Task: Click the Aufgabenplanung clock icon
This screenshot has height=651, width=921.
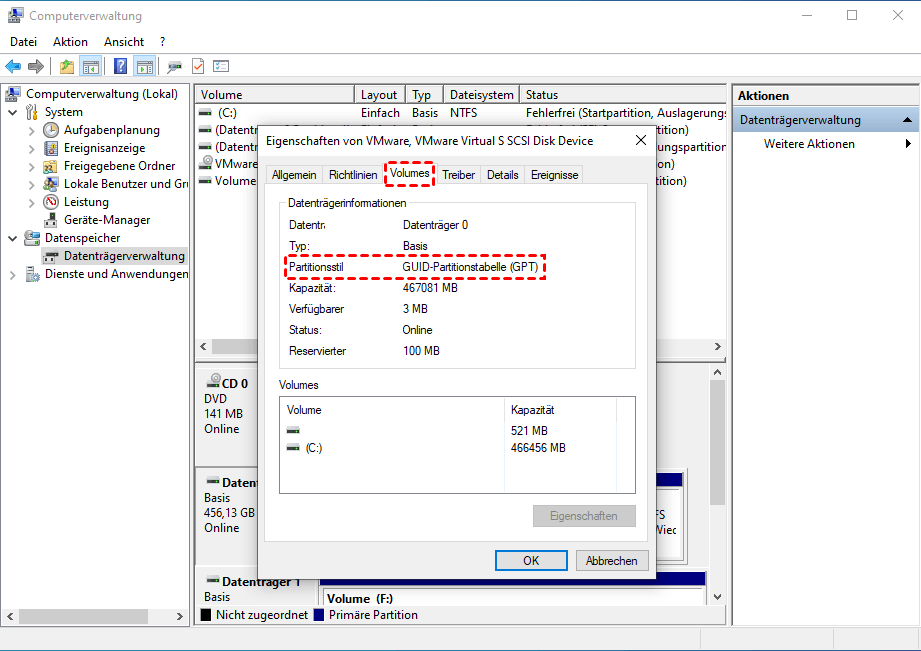Action: tap(51, 130)
